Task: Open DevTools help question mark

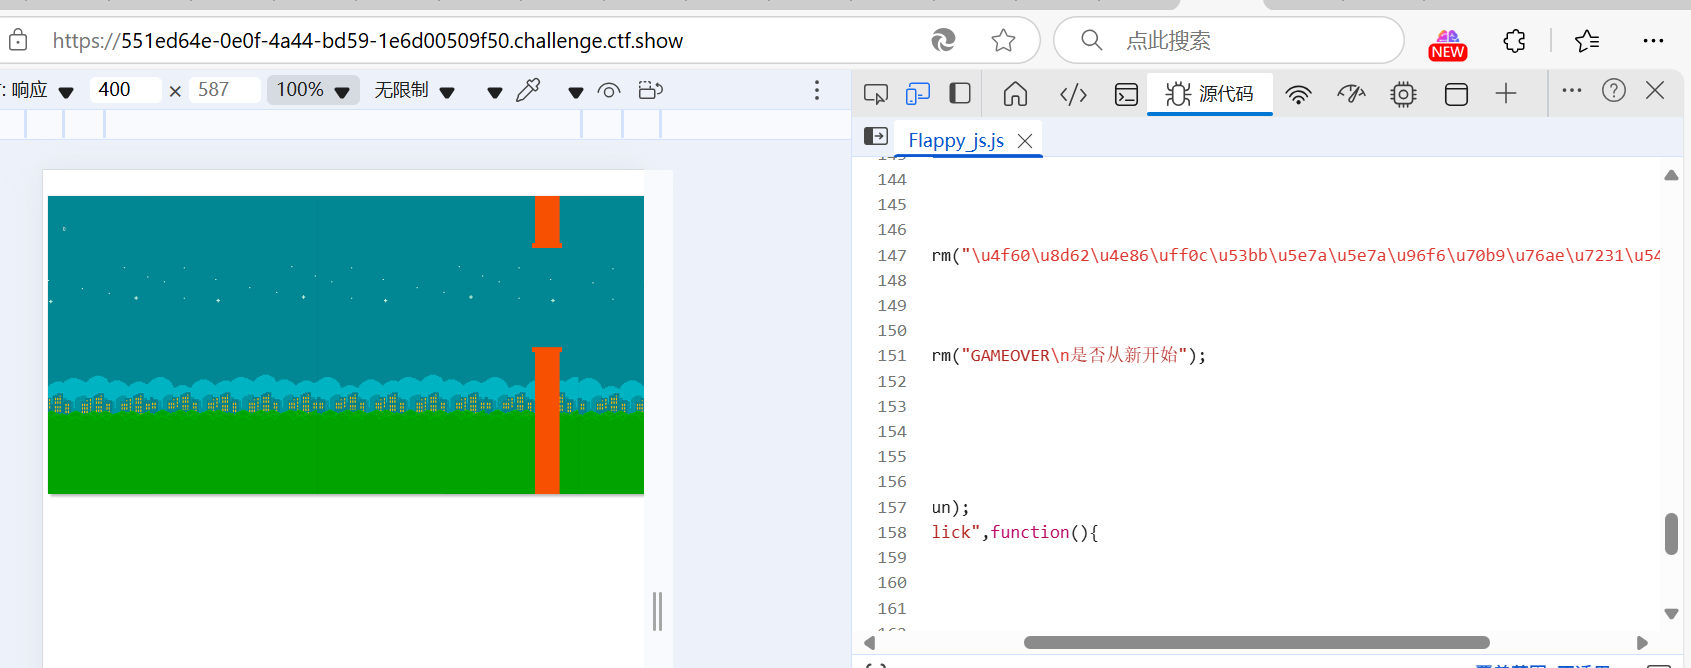Action: click(x=1613, y=90)
